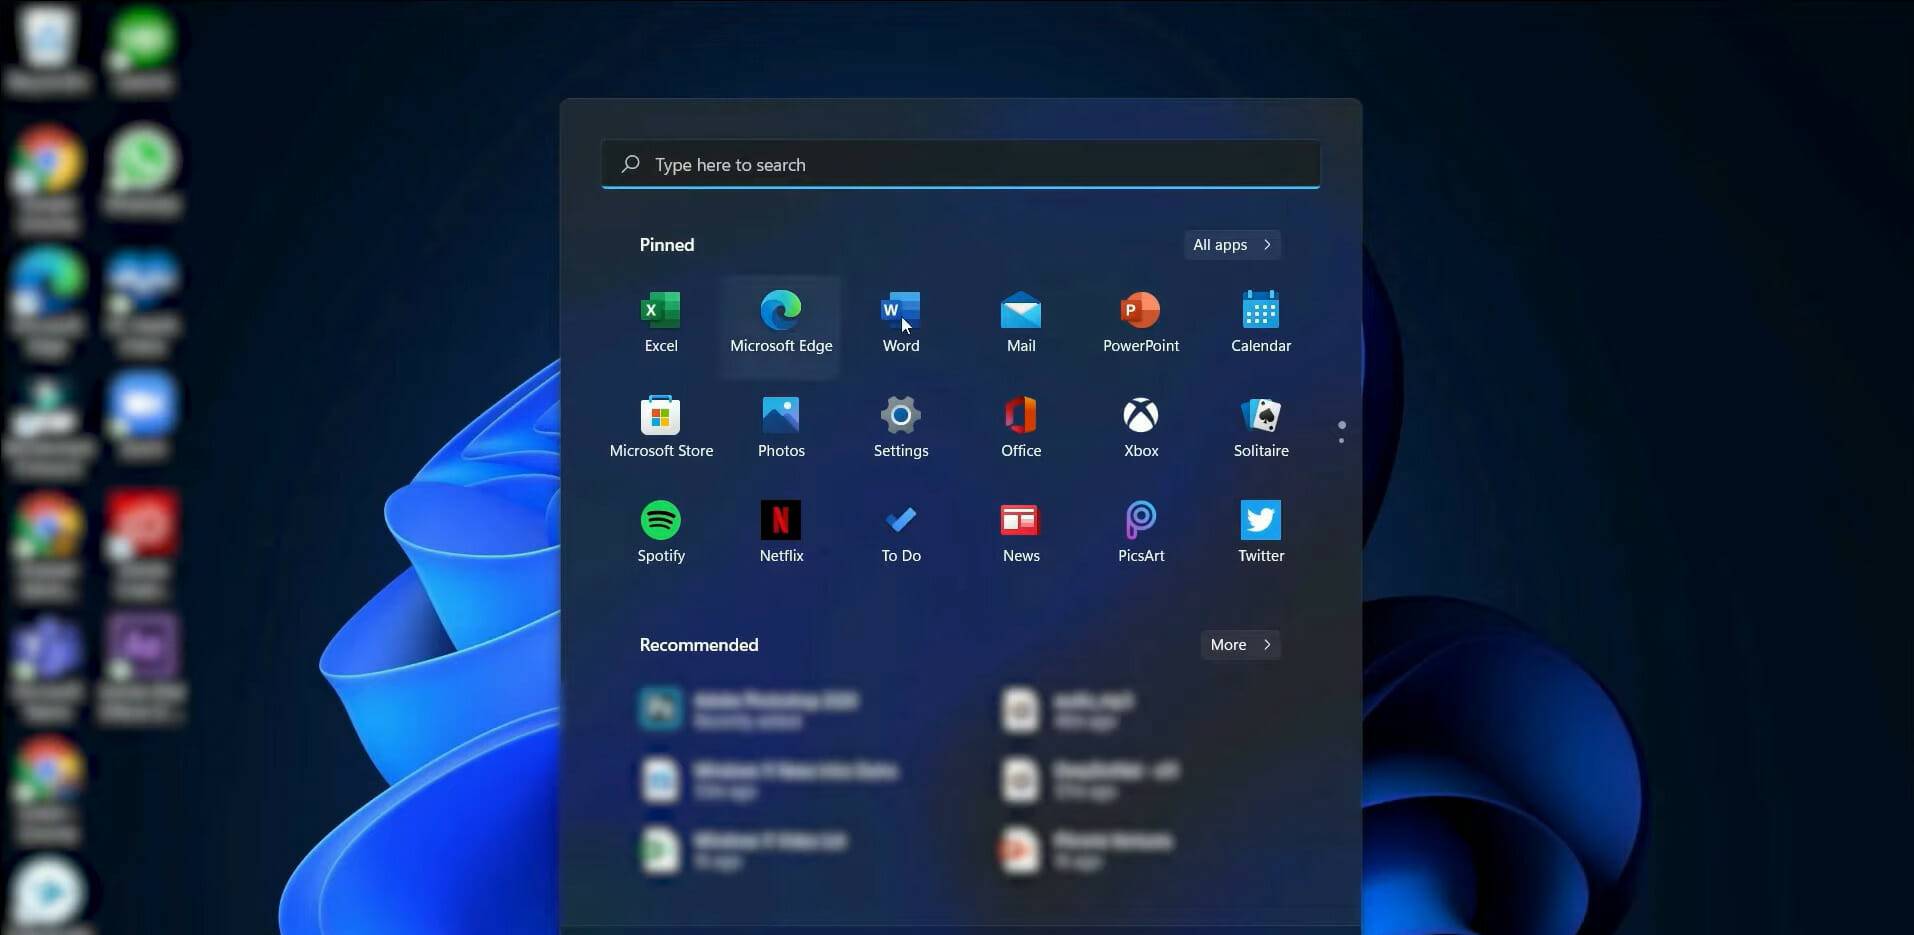Open Microsoft To Do
1914x935 pixels.
point(899,530)
